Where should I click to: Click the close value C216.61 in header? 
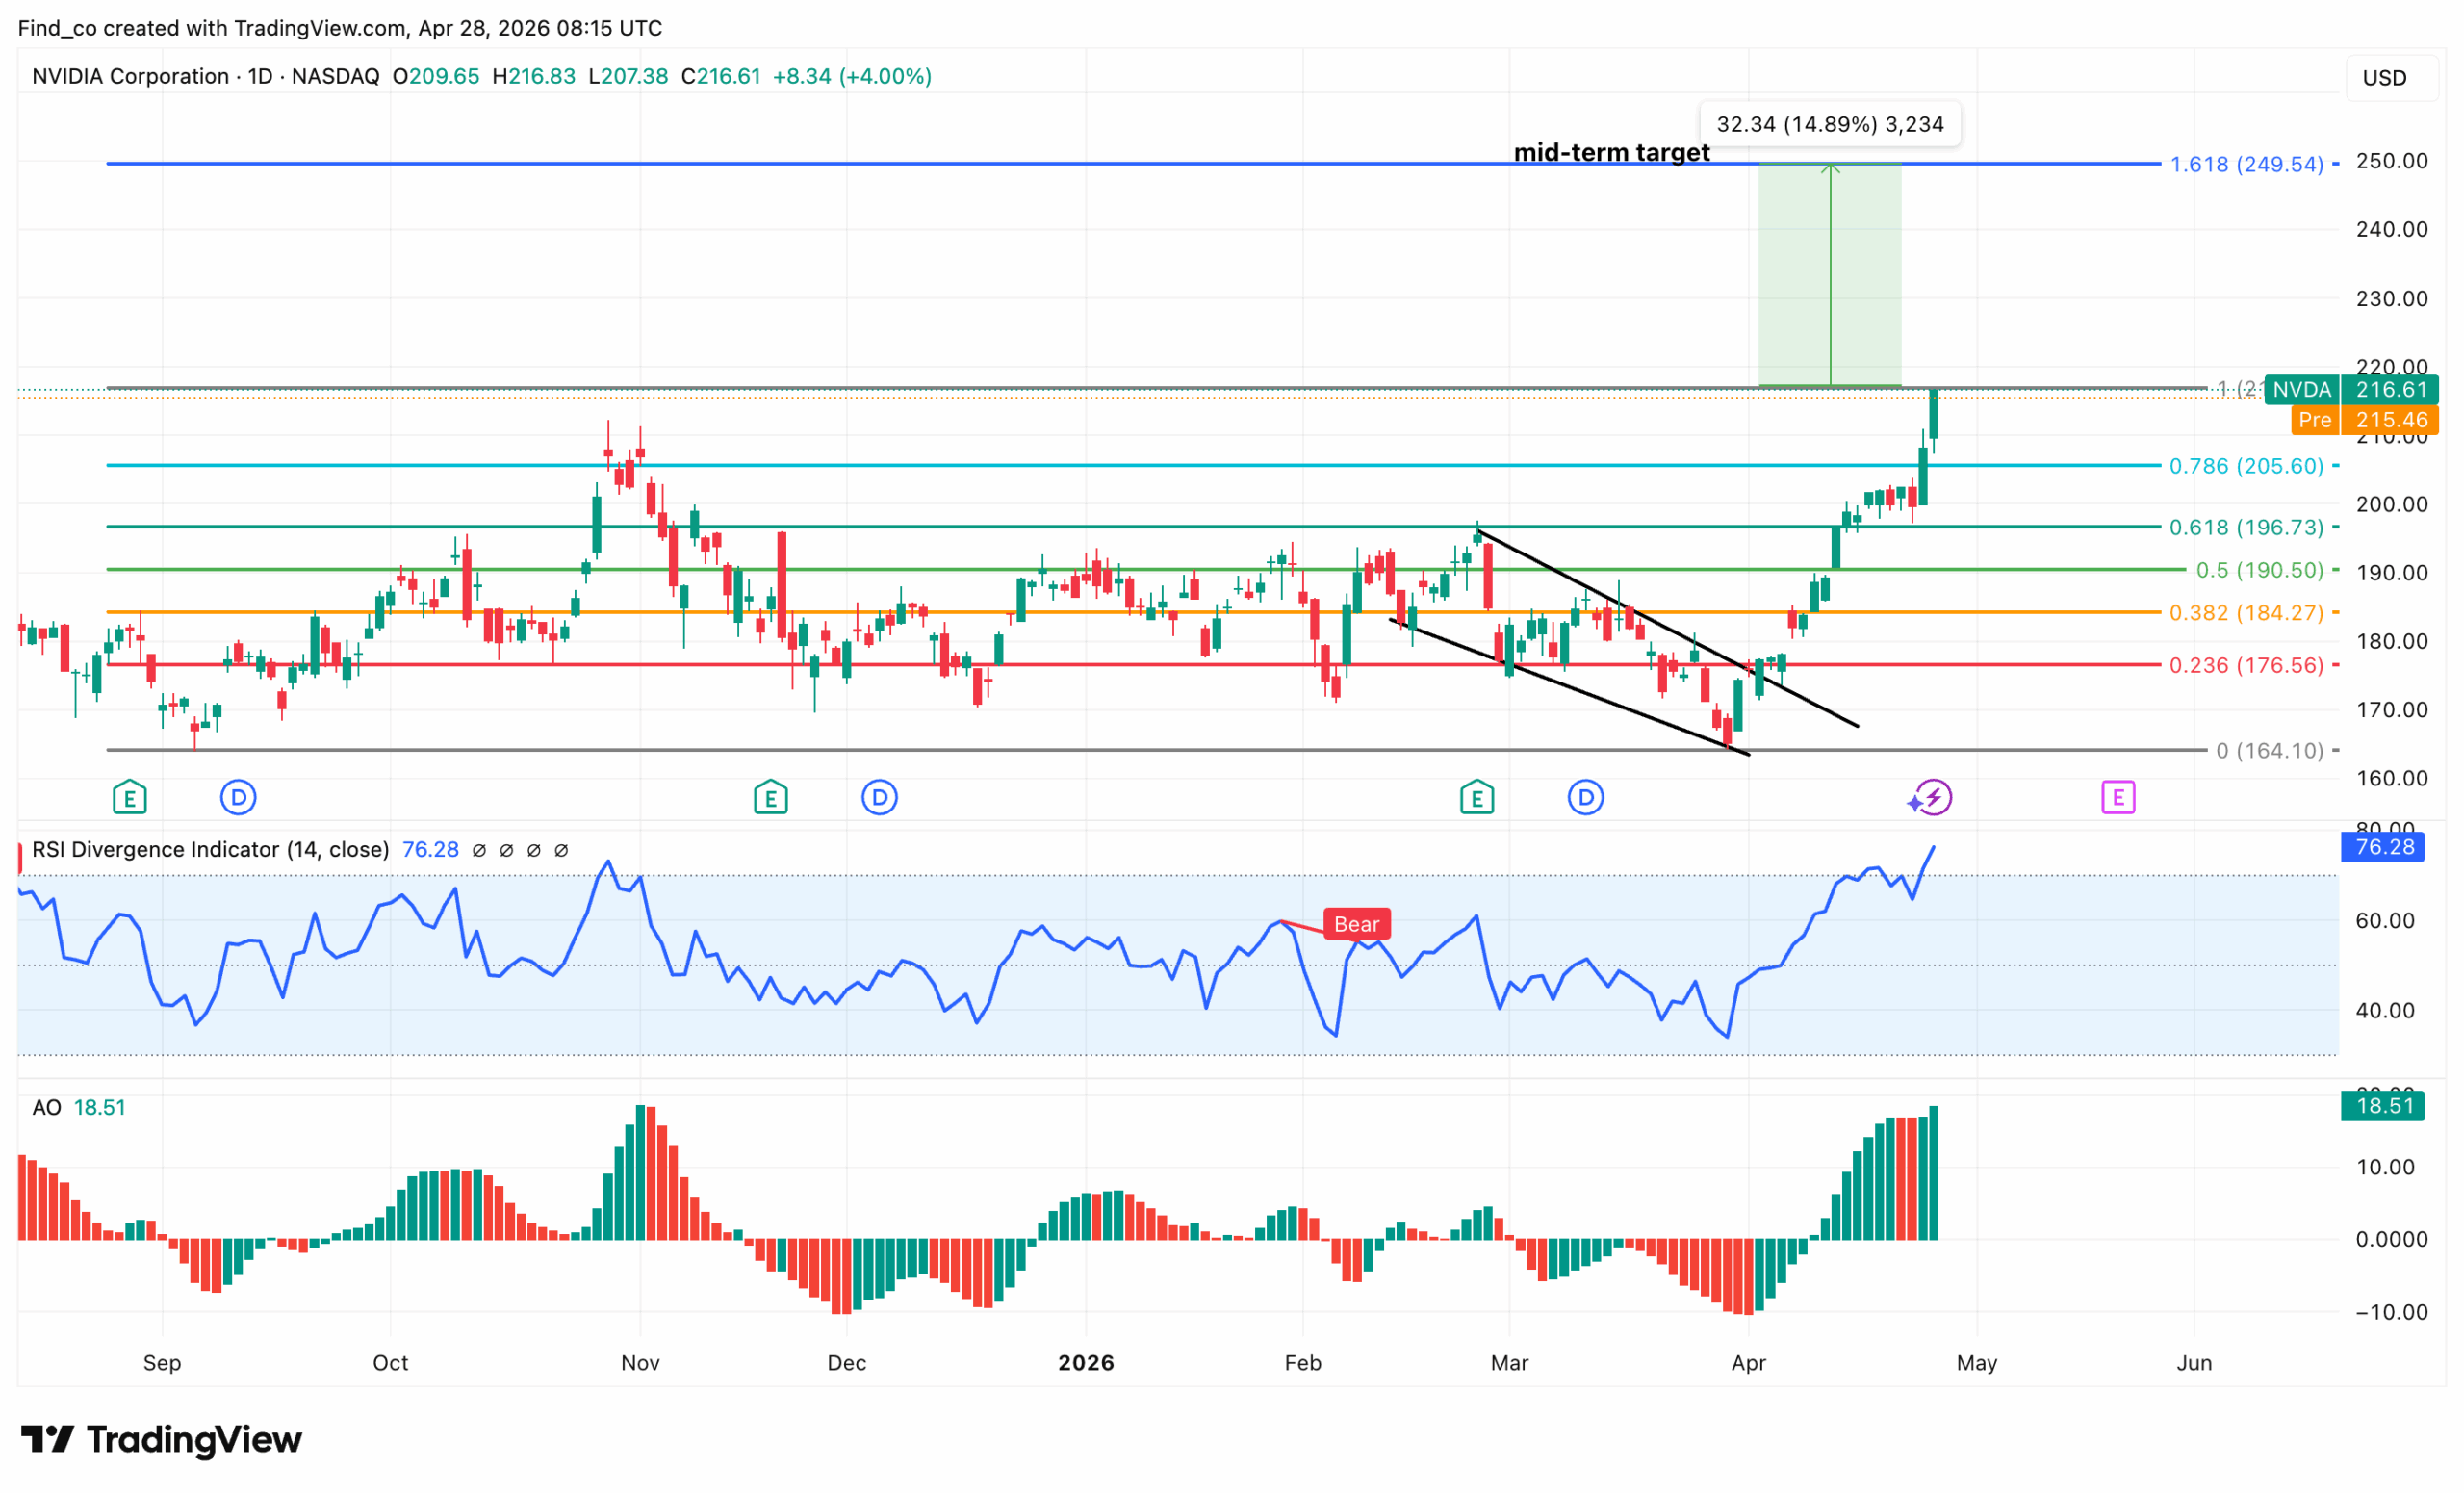point(721,76)
